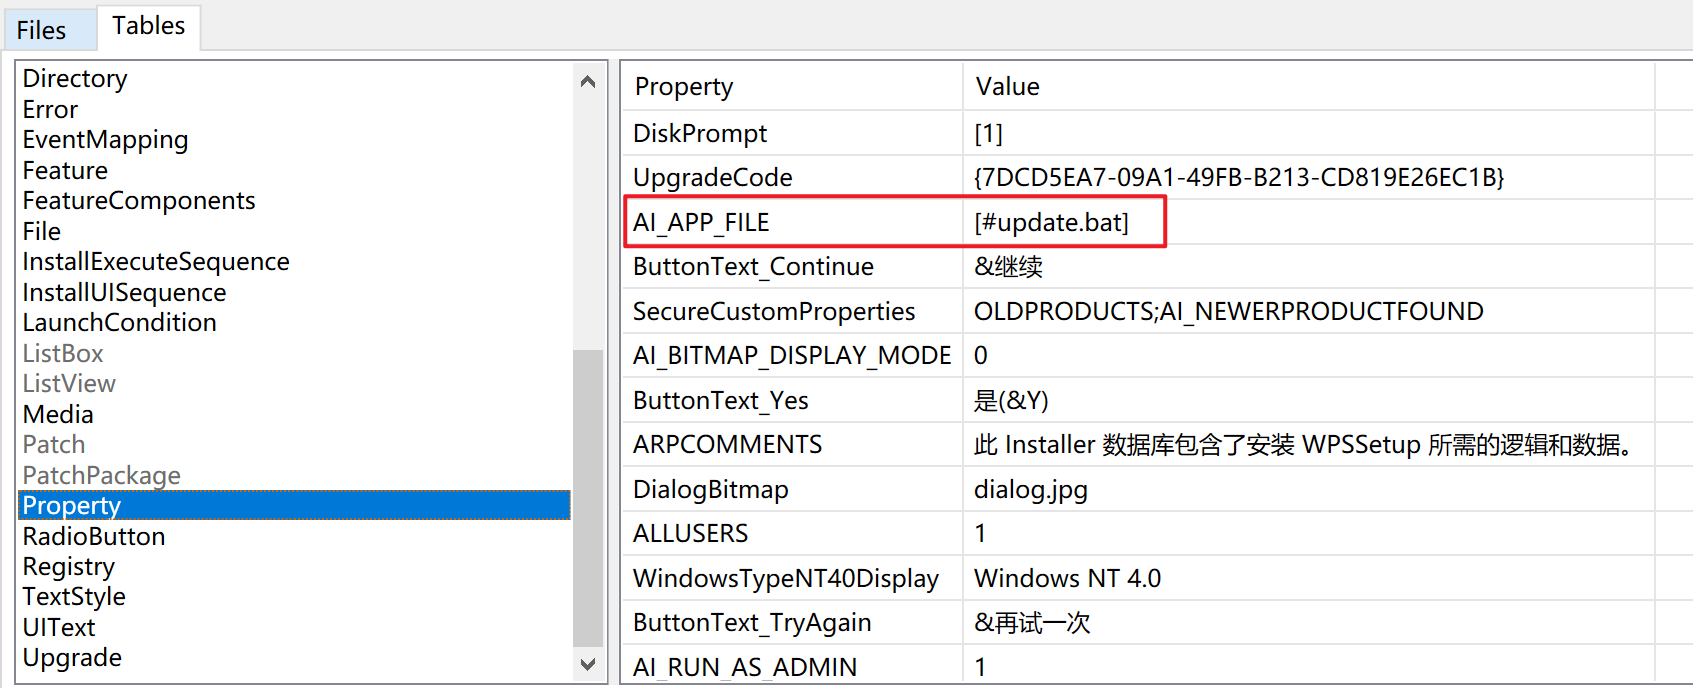Image resolution: width=1693 pixels, height=688 pixels.
Task: Select the Tables tab
Action: click(x=148, y=26)
